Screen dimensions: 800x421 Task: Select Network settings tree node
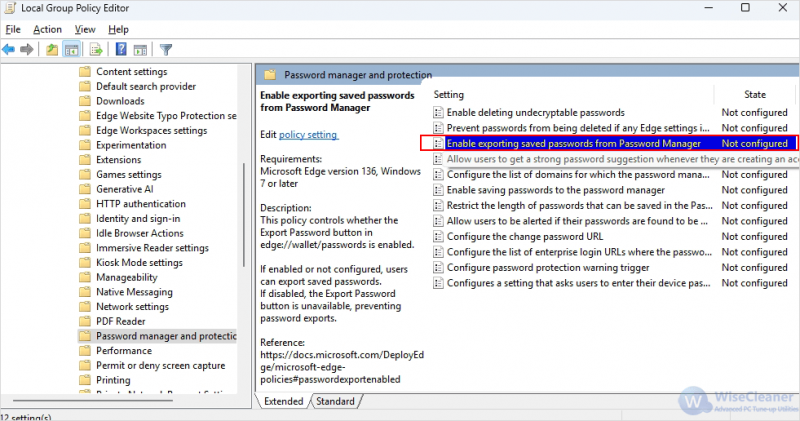pos(132,307)
